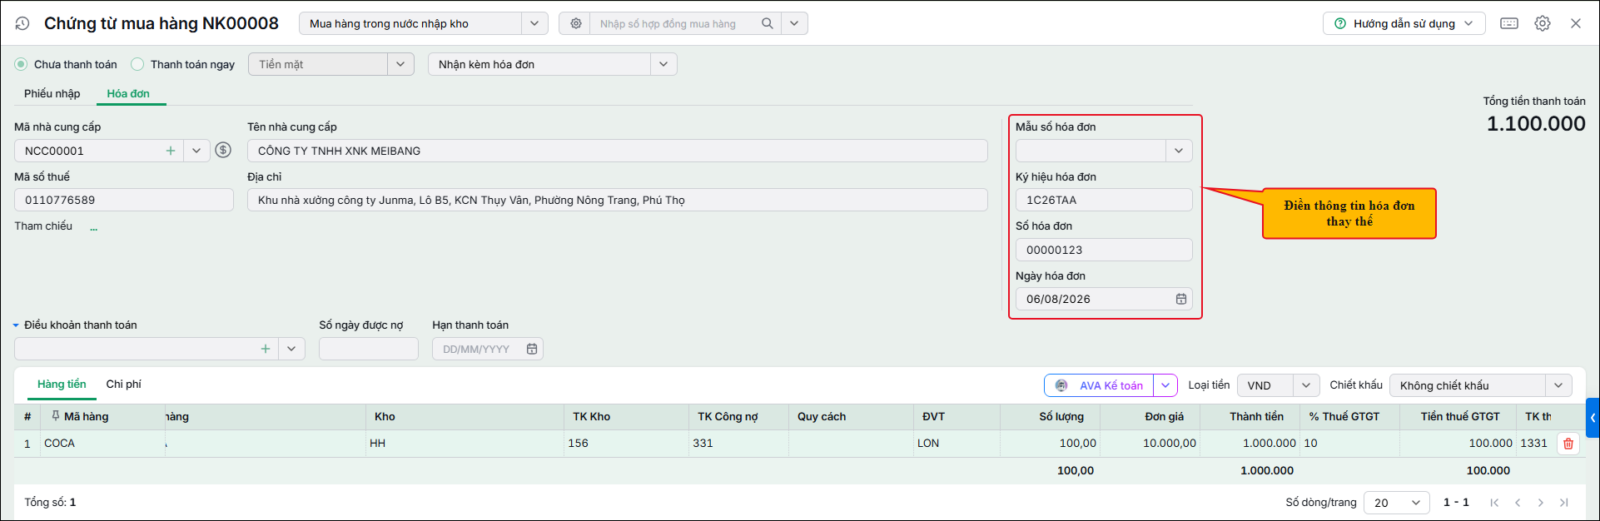Click the Thành tiền column header
This screenshot has height=521, width=1600.
[x=1250, y=417]
